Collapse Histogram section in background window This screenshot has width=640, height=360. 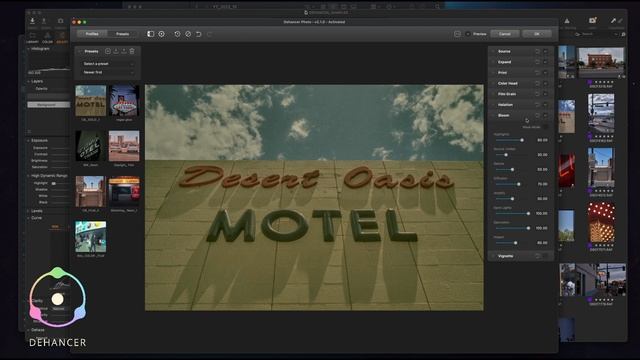29,49
